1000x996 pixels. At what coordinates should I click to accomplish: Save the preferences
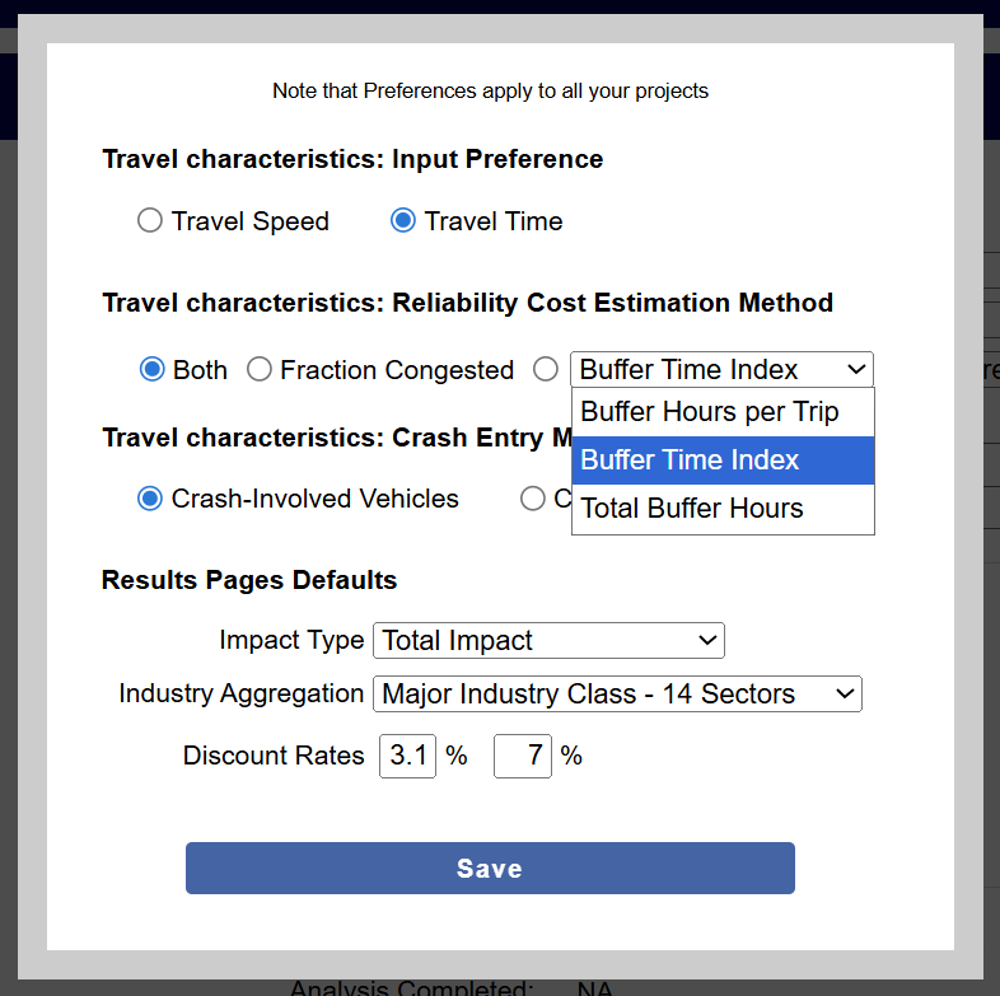point(490,868)
